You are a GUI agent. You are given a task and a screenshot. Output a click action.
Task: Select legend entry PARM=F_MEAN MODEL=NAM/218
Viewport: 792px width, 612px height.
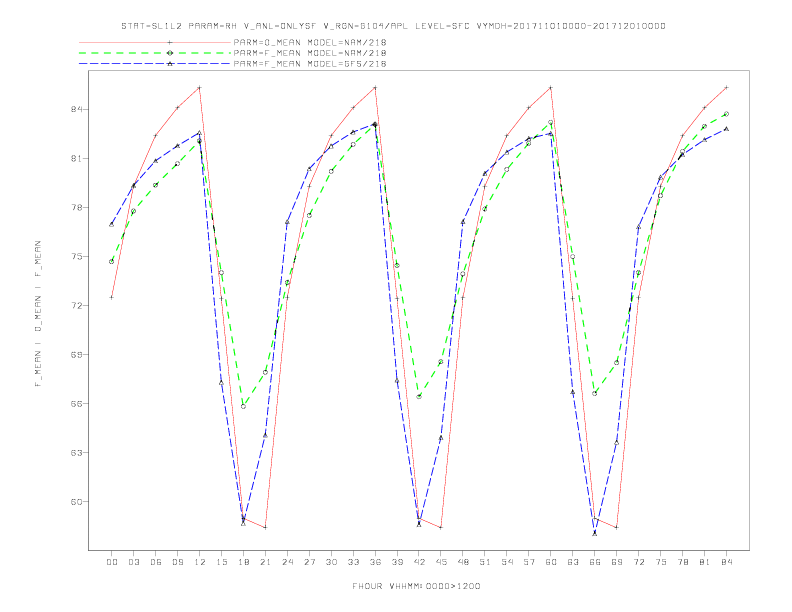pyautogui.click(x=310, y=53)
